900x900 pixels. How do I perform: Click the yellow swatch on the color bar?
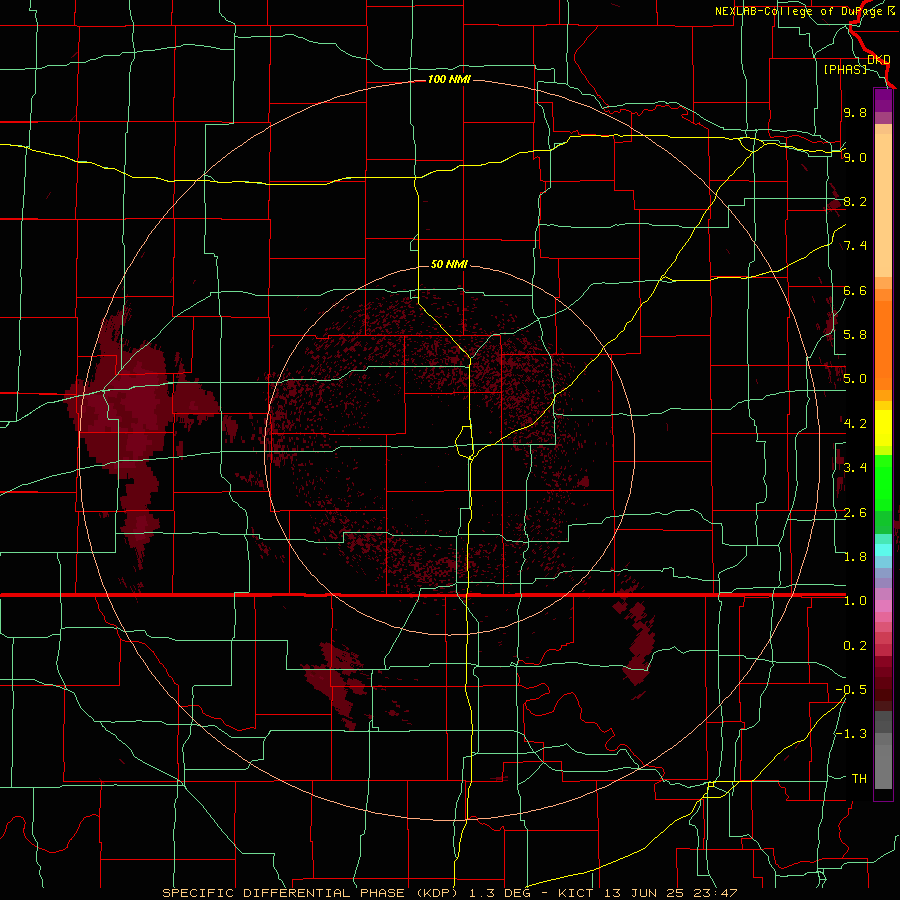(883, 428)
